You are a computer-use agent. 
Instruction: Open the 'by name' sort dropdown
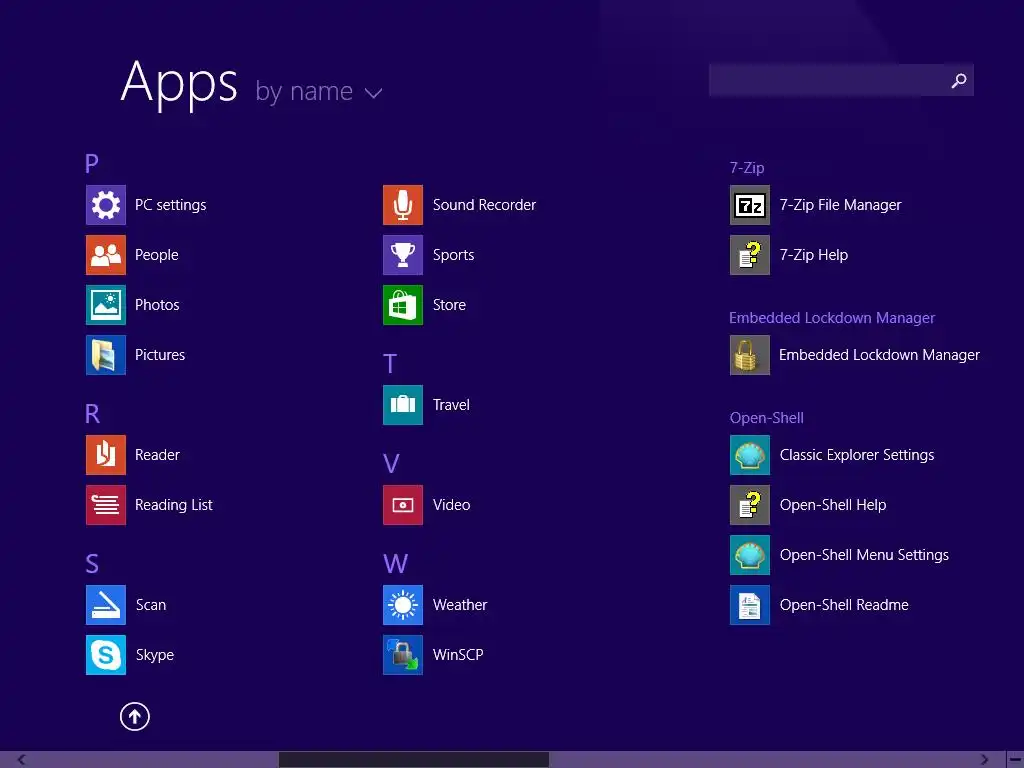click(x=318, y=91)
